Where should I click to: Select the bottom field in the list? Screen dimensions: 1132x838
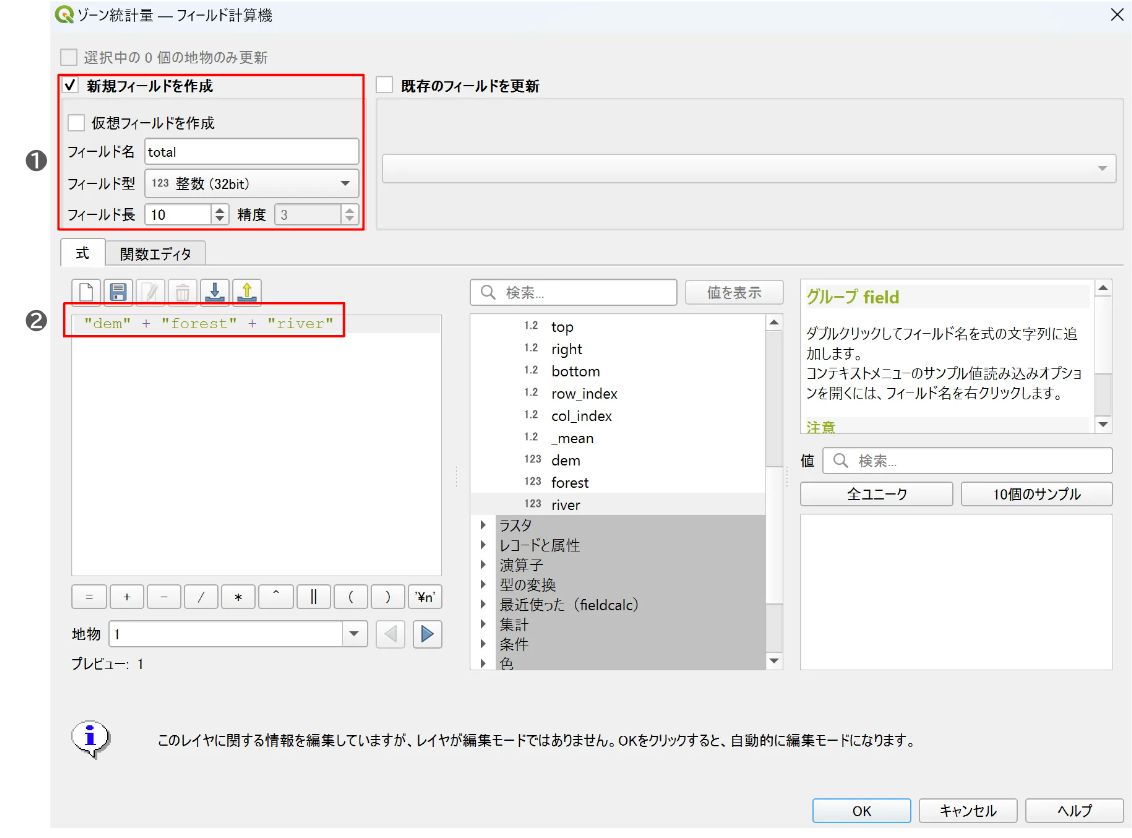pos(575,371)
